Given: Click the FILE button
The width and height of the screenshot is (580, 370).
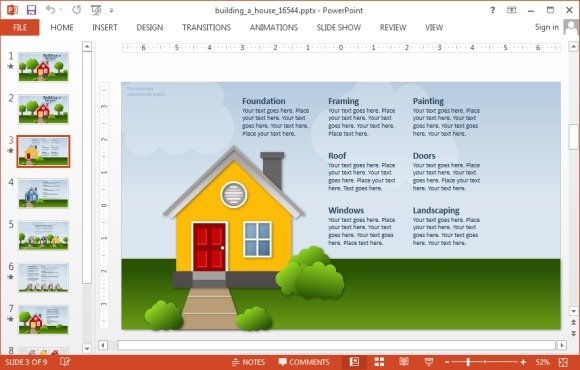Looking at the screenshot, I should pyautogui.click(x=20, y=27).
